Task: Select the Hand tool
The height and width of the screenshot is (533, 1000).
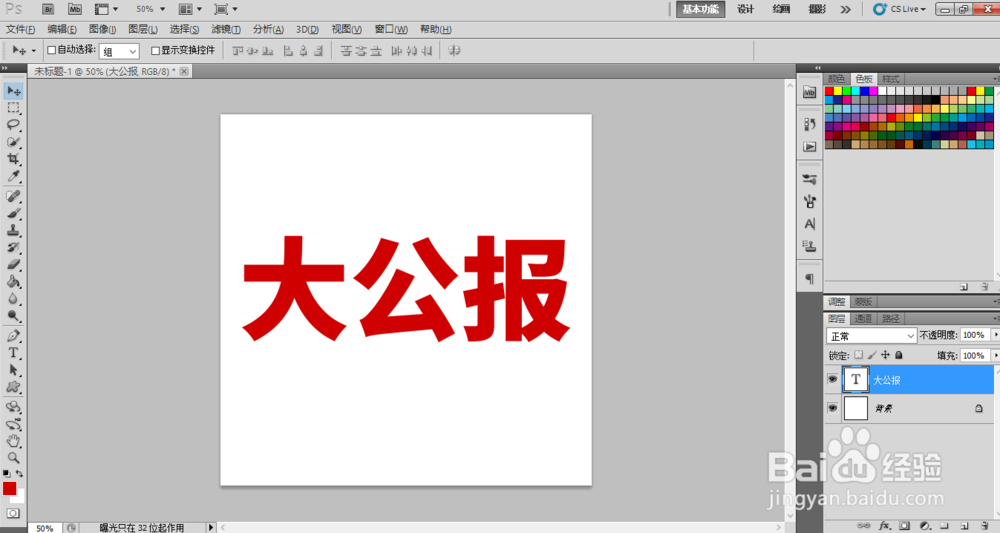Action: [x=13, y=441]
